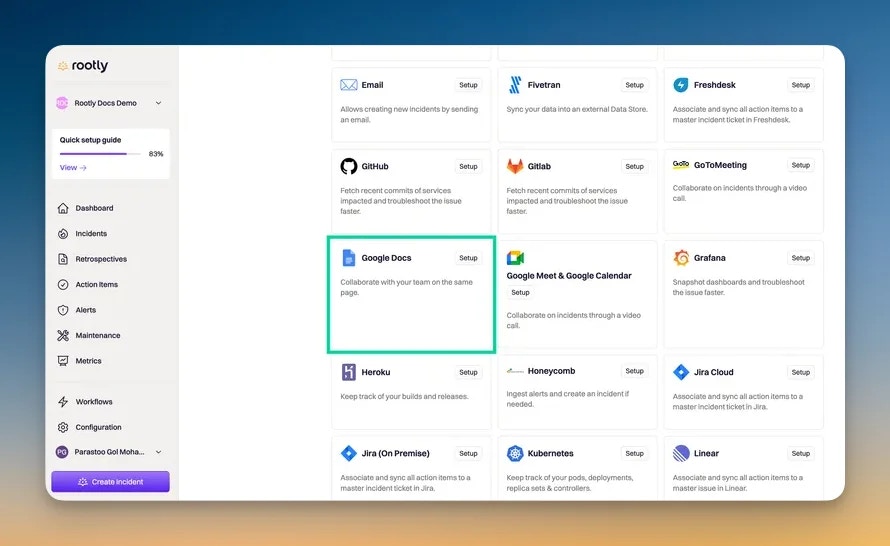Screen dimensions: 890x546
Task: Click Setup for Email integration
Action: pyautogui.click(x=468, y=85)
